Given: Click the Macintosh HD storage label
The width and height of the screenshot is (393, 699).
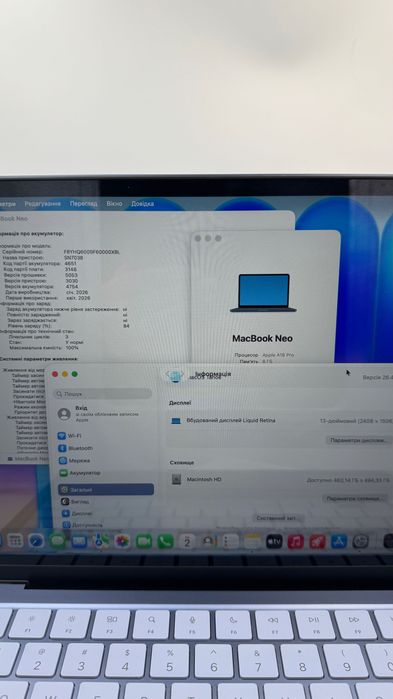Looking at the screenshot, I should pyautogui.click(x=204, y=480).
